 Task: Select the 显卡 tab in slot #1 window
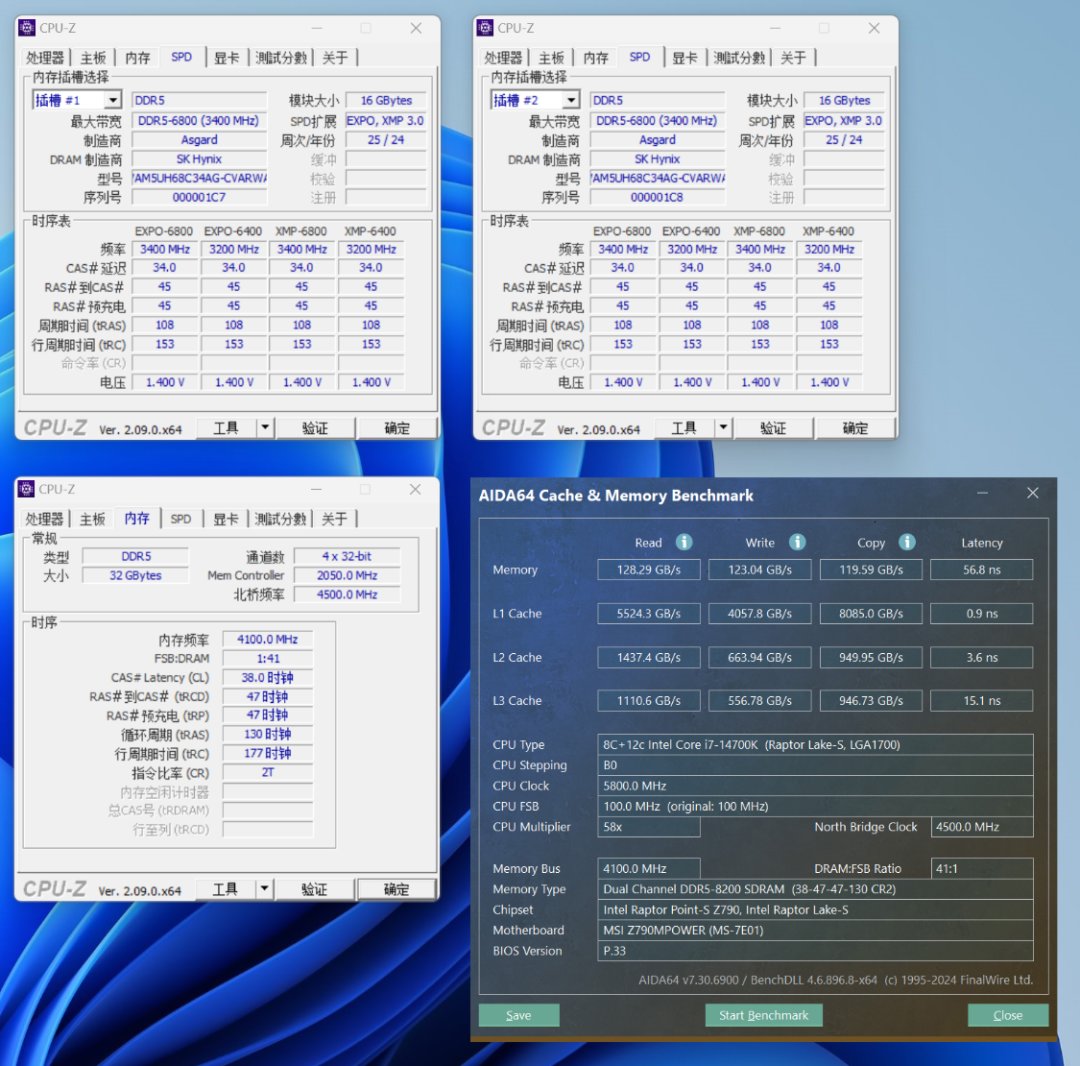tap(226, 57)
